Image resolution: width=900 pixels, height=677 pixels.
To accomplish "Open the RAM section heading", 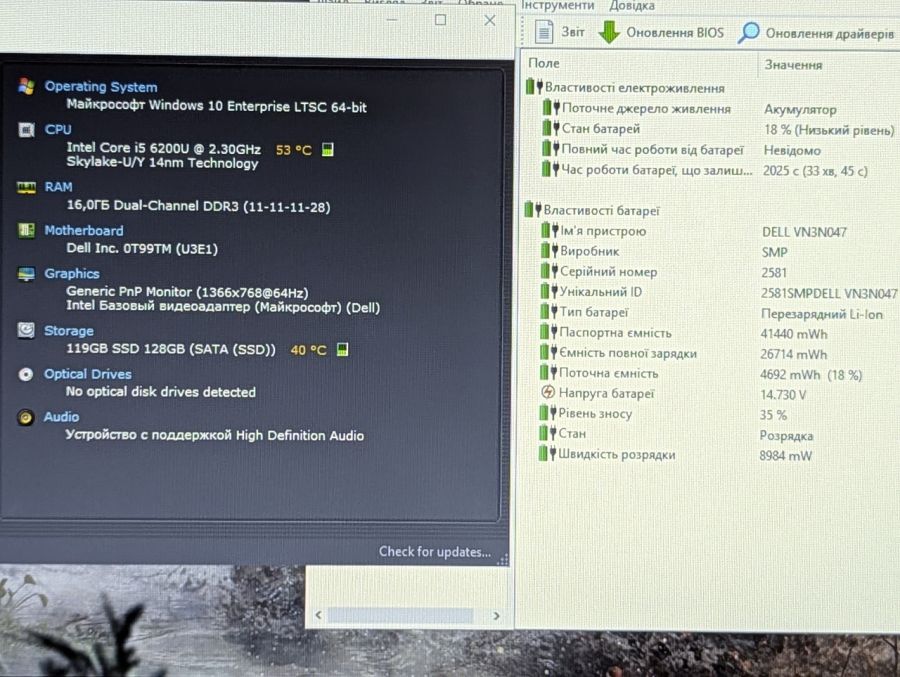I will click(x=59, y=187).
